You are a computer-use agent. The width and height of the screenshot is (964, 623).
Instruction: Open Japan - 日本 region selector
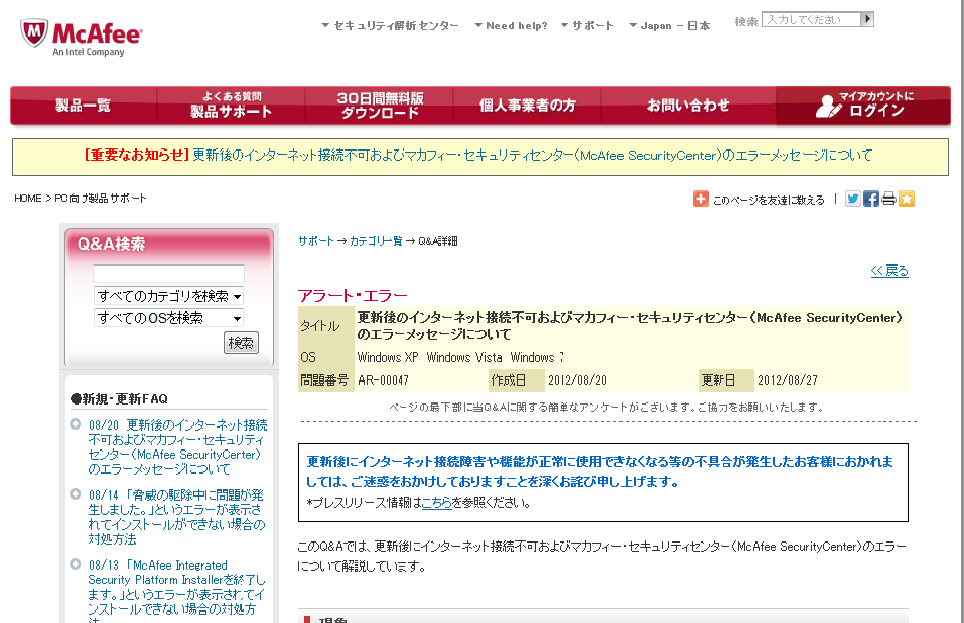pos(670,26)
